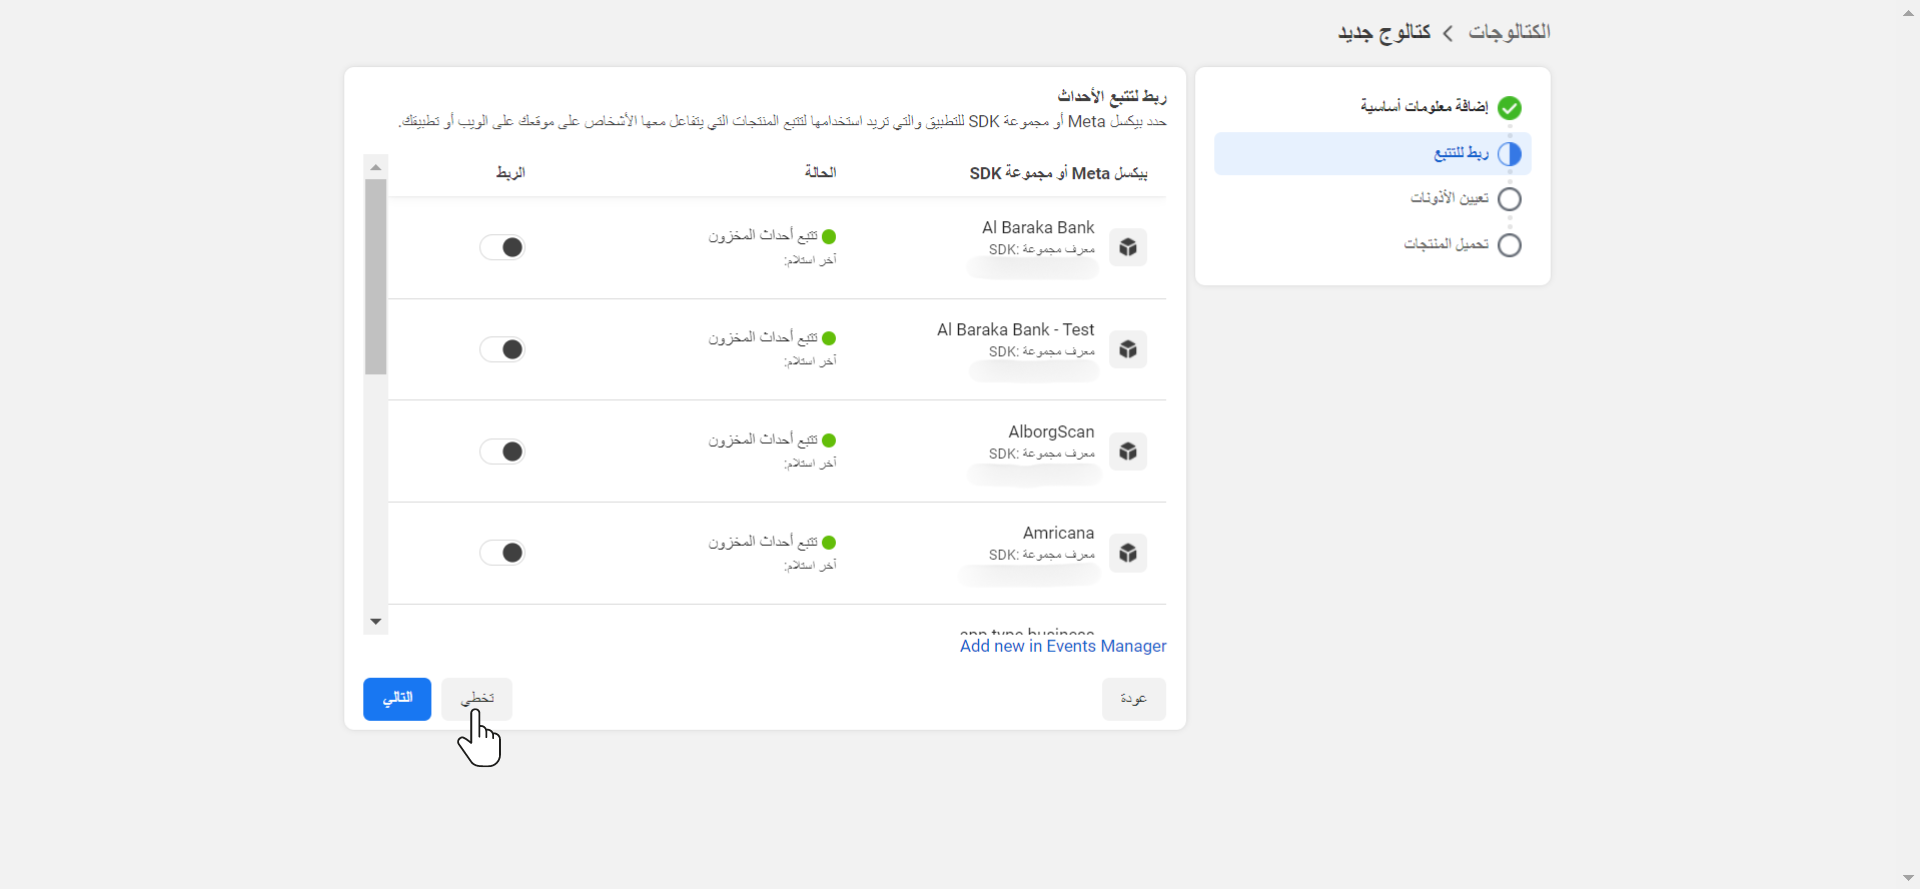Viewport: 1920px width, 889px height.
Task: Toggle the connection switch for AlborgScan
Action: (502, 451)
